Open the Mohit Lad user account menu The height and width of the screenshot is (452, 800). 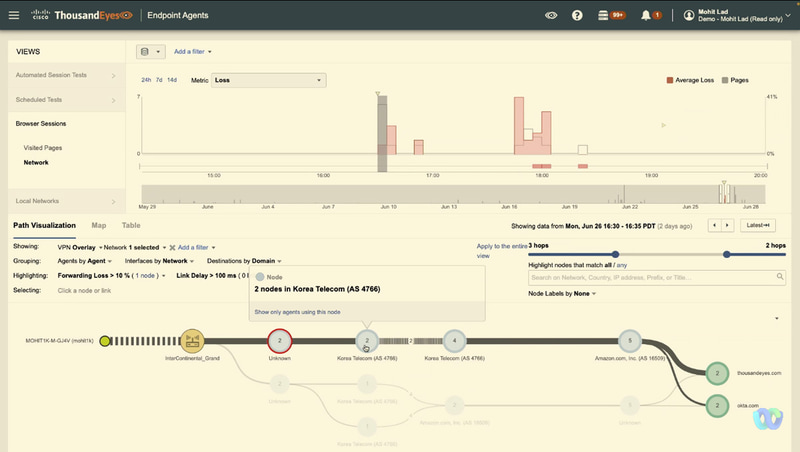737,15
